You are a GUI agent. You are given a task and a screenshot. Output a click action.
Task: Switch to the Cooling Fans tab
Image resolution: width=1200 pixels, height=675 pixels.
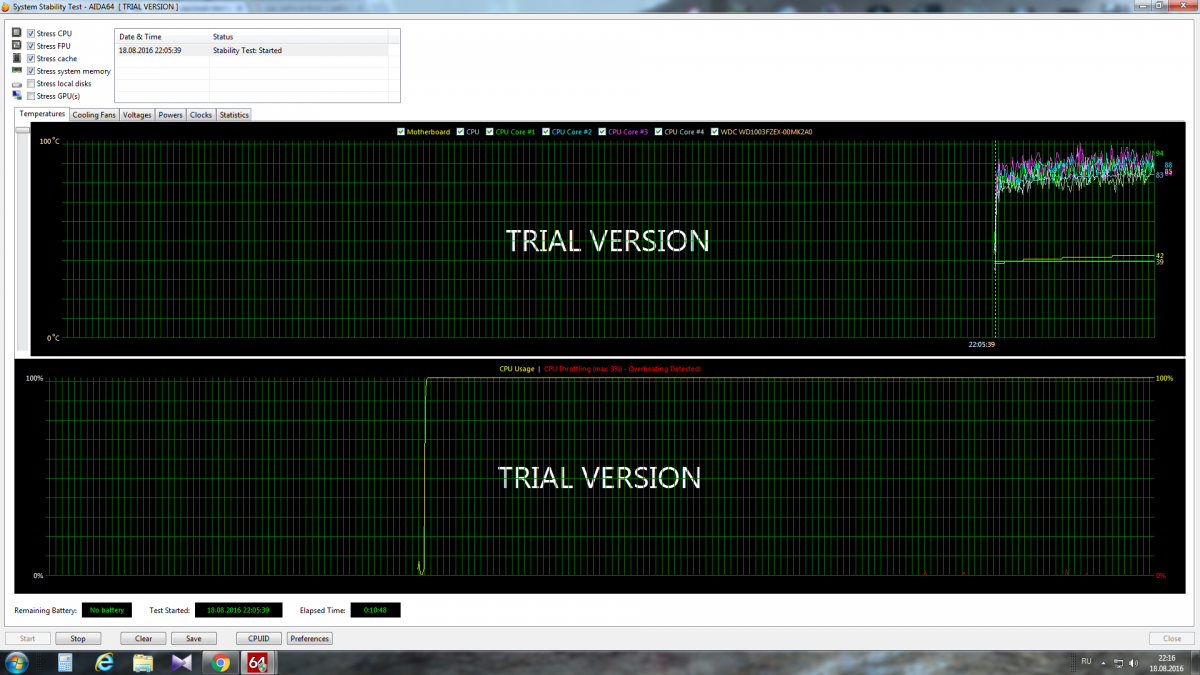pyautogui.click(x=95, y=115)
